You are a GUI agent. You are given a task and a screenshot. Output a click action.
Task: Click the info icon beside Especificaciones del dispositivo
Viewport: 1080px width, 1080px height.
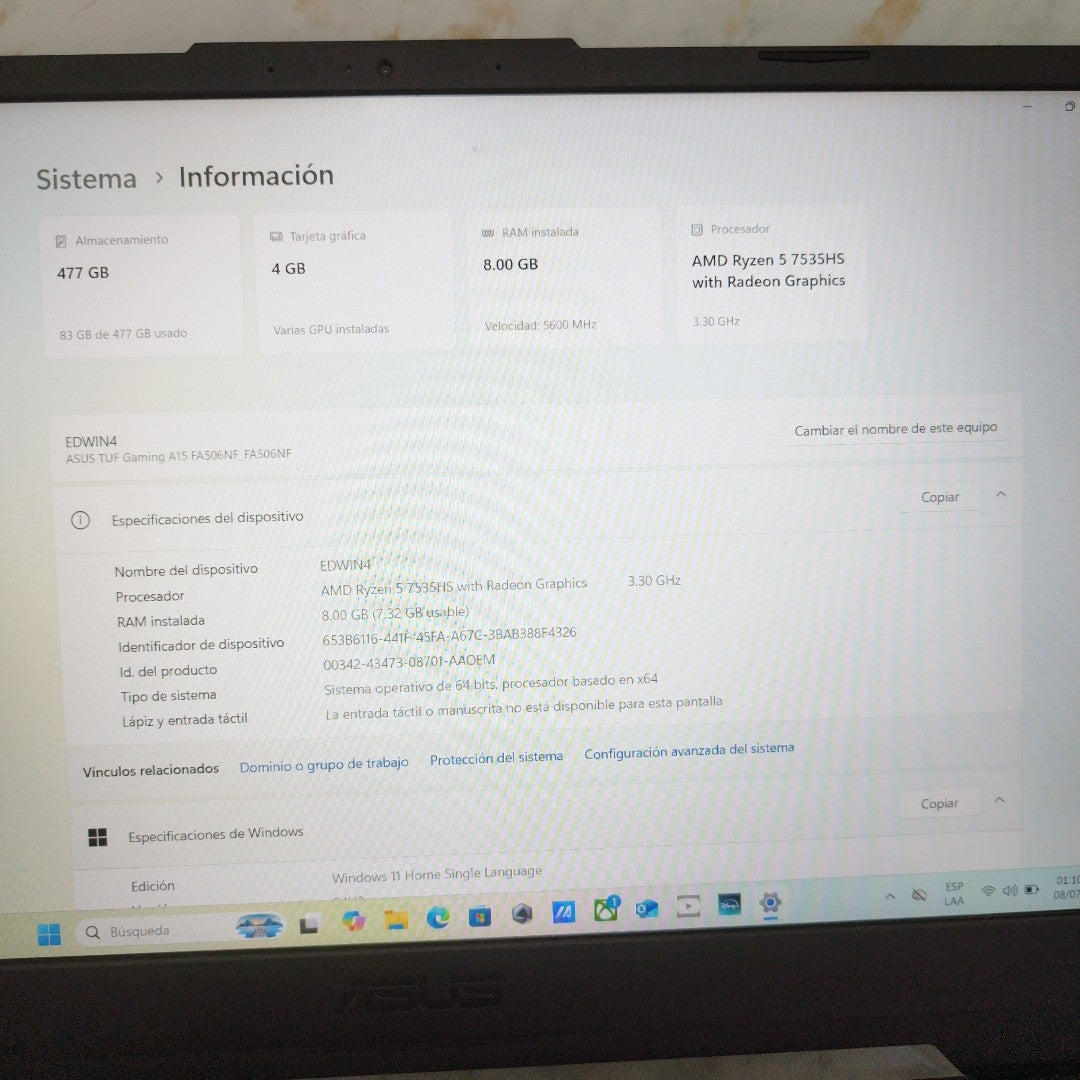click(x=81, y=520)
